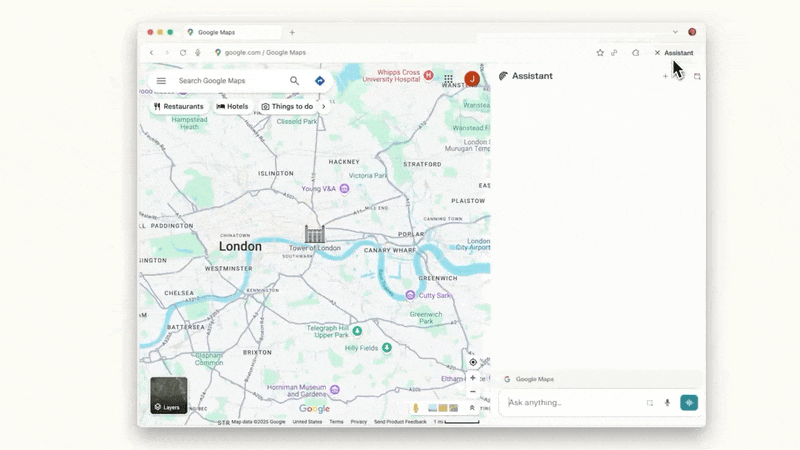This screenshot has width=800, height=450.
Task: Click the Cutty Sark pin
Action: tap(410, 295)
